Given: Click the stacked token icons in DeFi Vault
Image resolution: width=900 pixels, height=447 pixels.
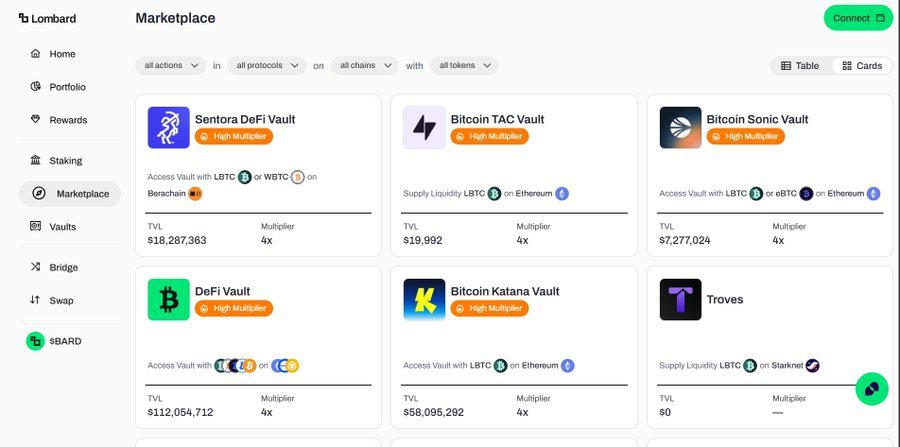Looking at the screenshot, I should coord(235,366).
